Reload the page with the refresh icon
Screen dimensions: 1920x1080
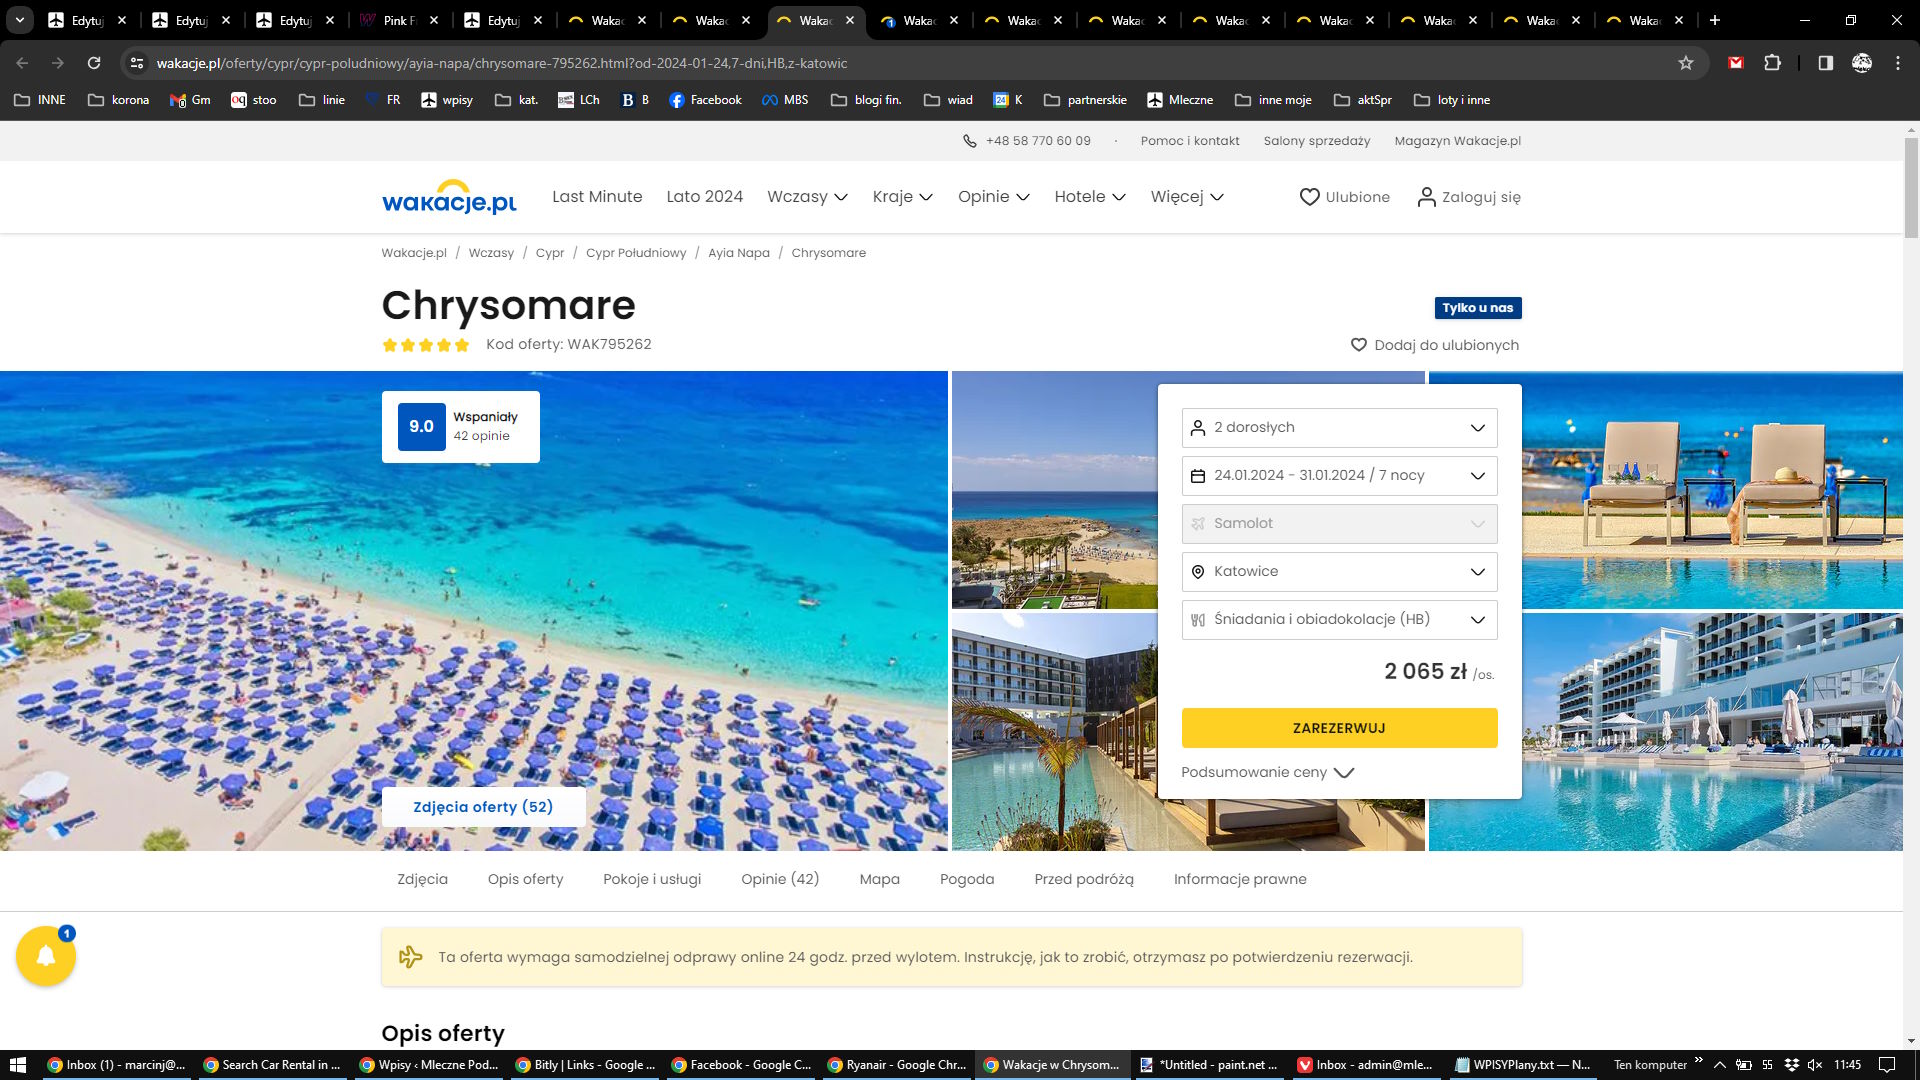pyautogui.click(x=94, y=63)
